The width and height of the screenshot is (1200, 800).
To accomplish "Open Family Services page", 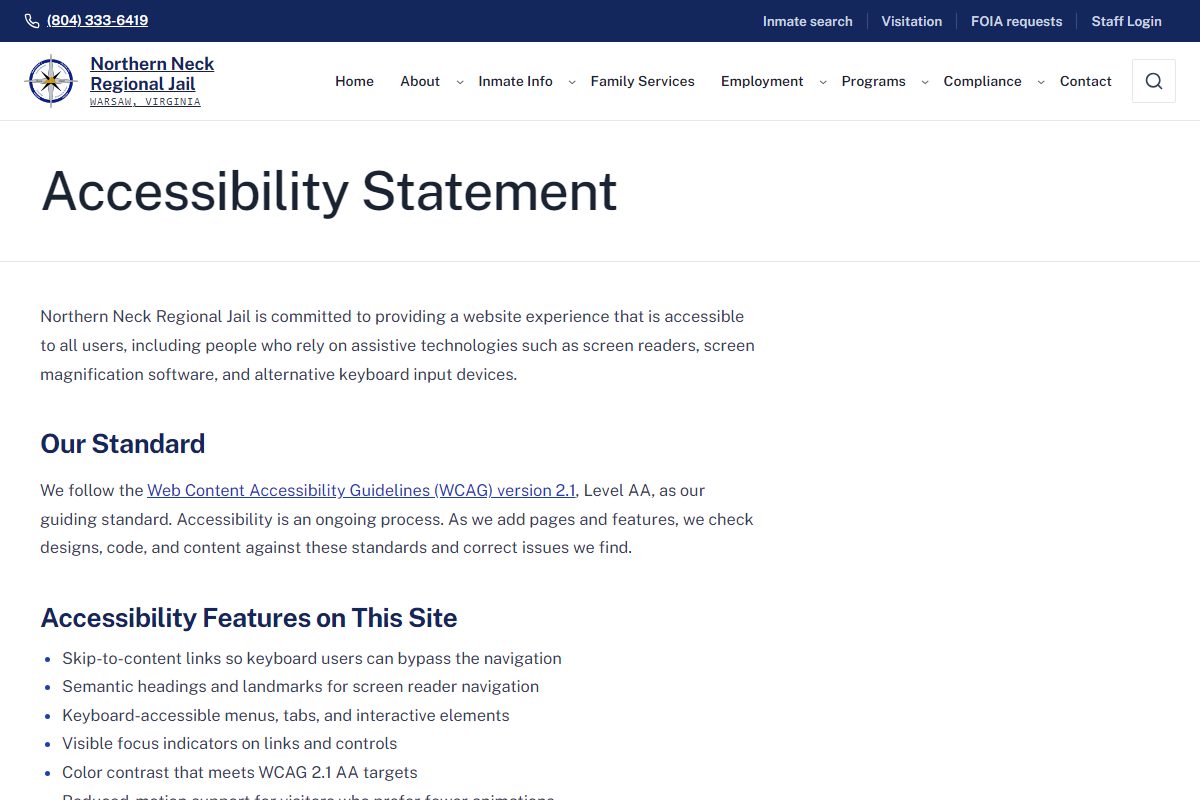I will 643,81.
